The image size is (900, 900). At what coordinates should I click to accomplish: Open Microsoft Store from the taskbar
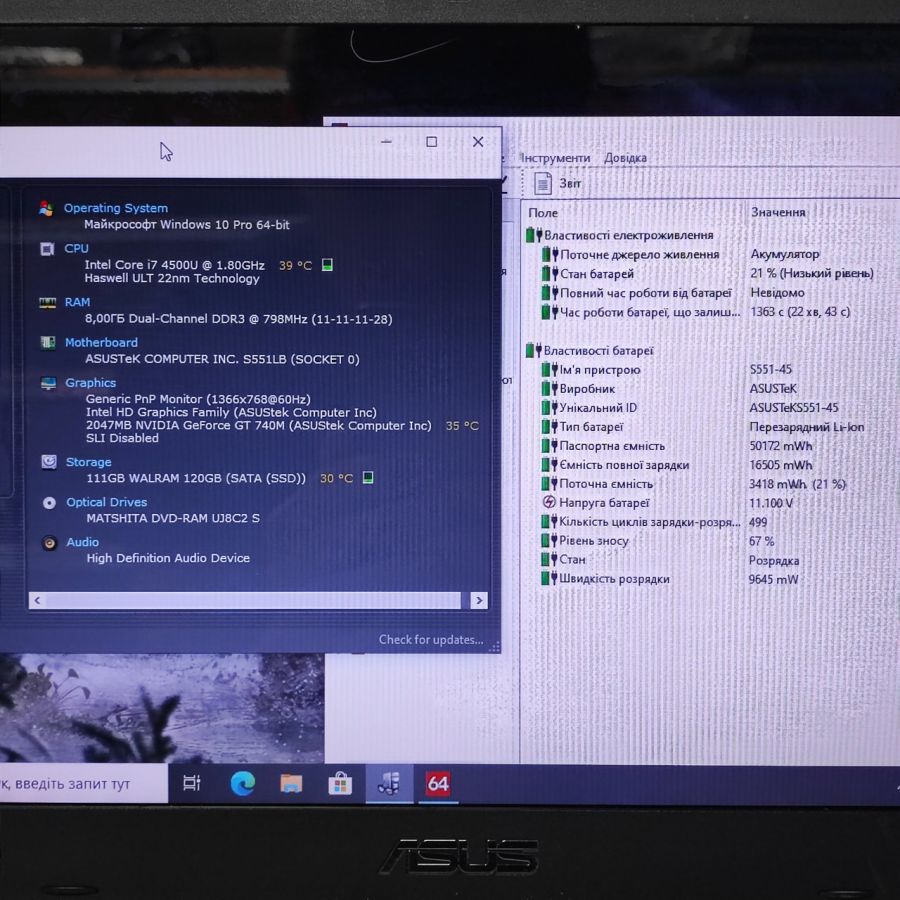[x=340, y=783]
